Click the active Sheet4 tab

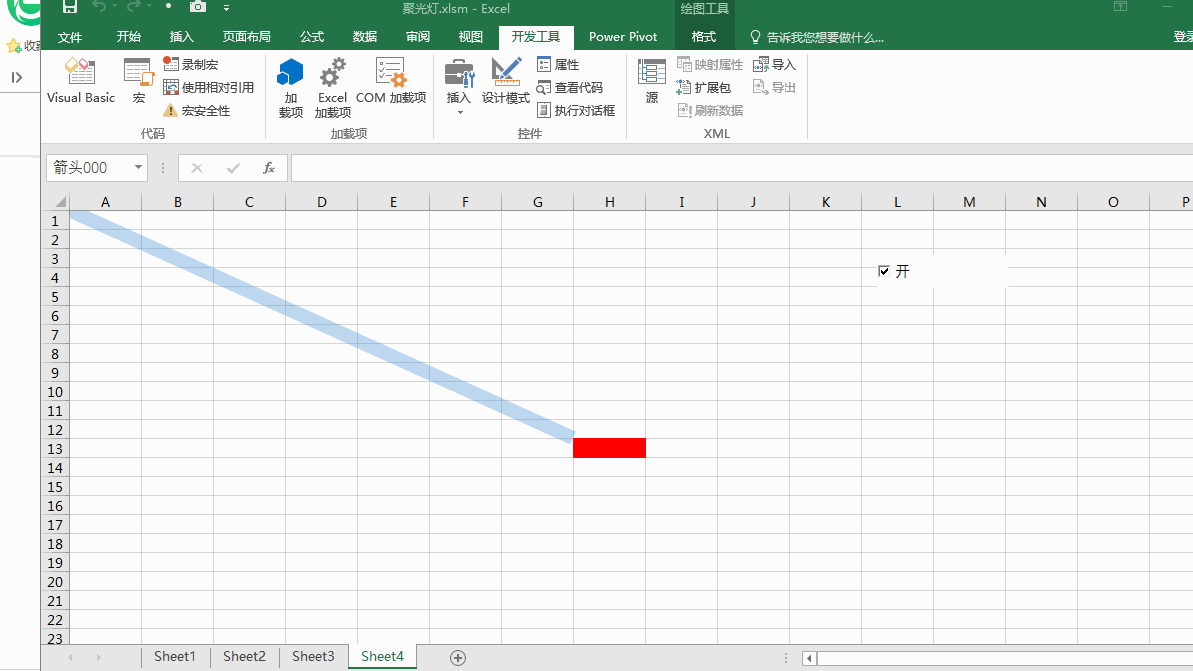click(x=382, y=657)
